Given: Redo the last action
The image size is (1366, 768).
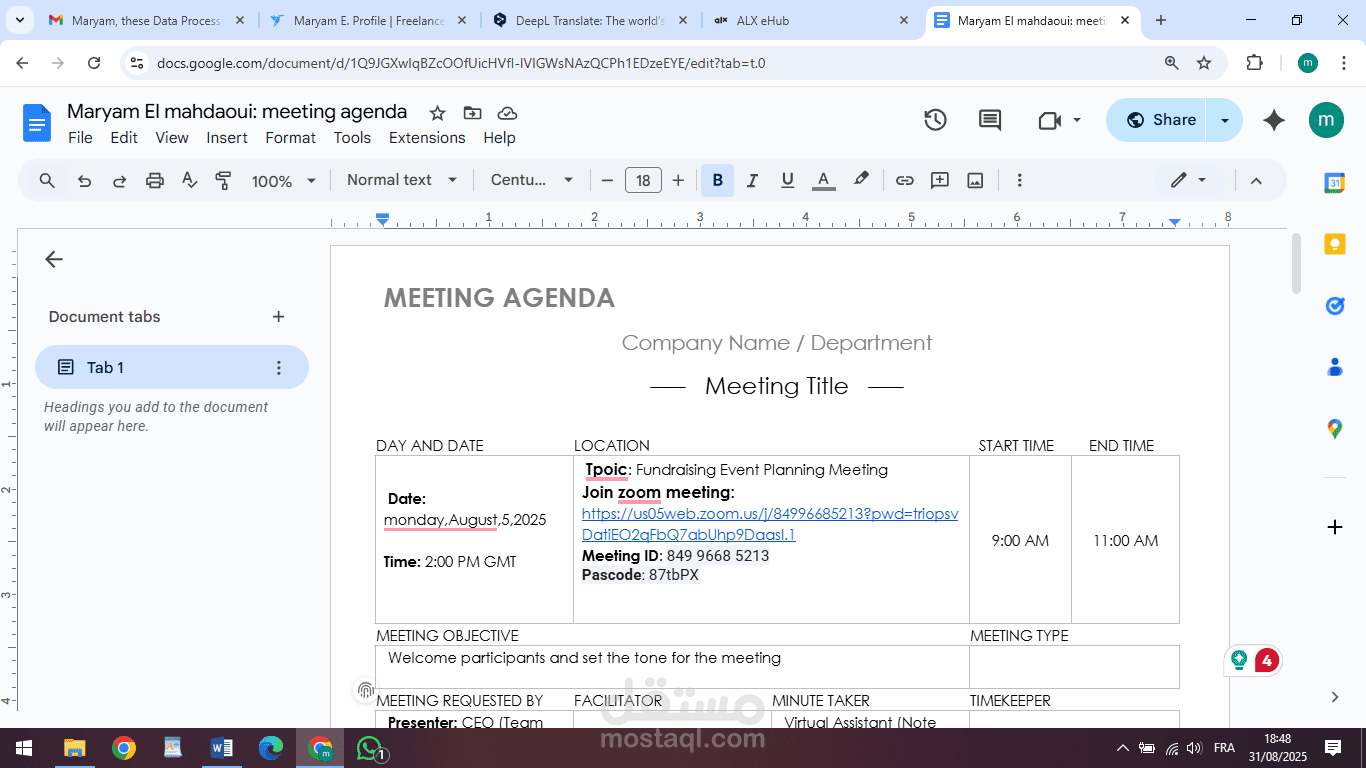Looking at the screenshot, I should 119,181.
